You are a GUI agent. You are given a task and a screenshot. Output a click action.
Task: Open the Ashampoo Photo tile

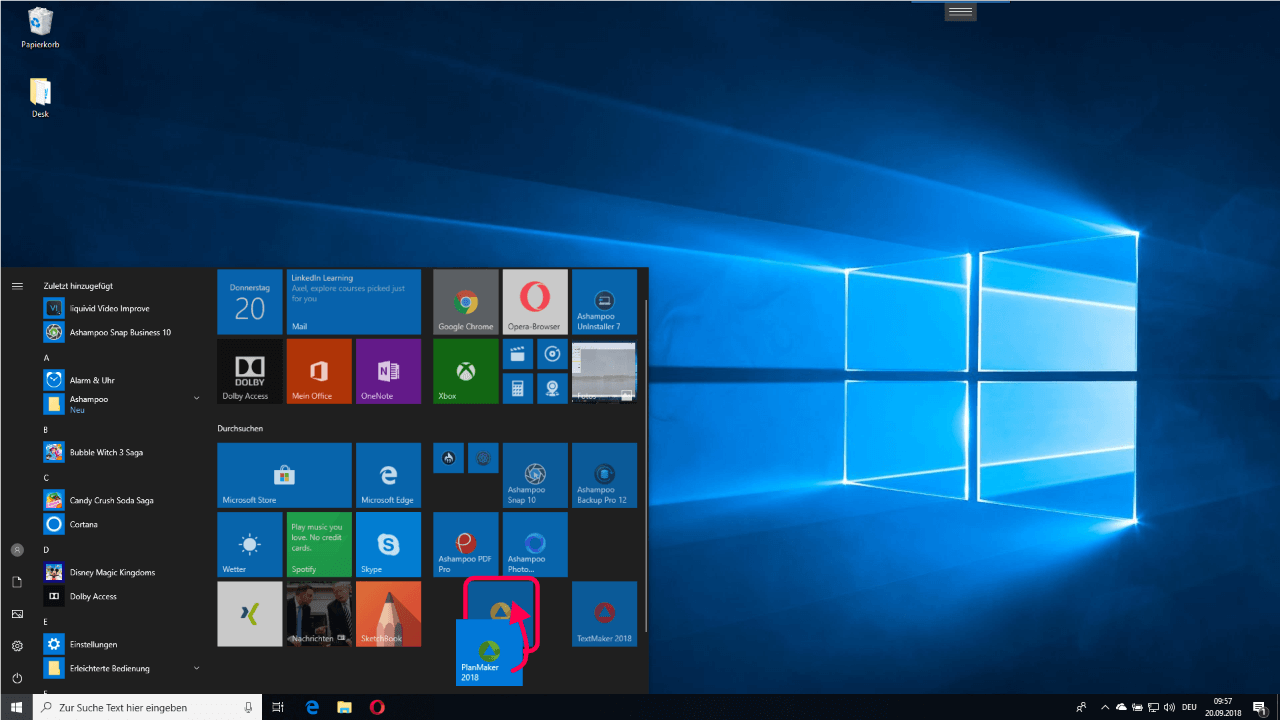tap(535, 544)
